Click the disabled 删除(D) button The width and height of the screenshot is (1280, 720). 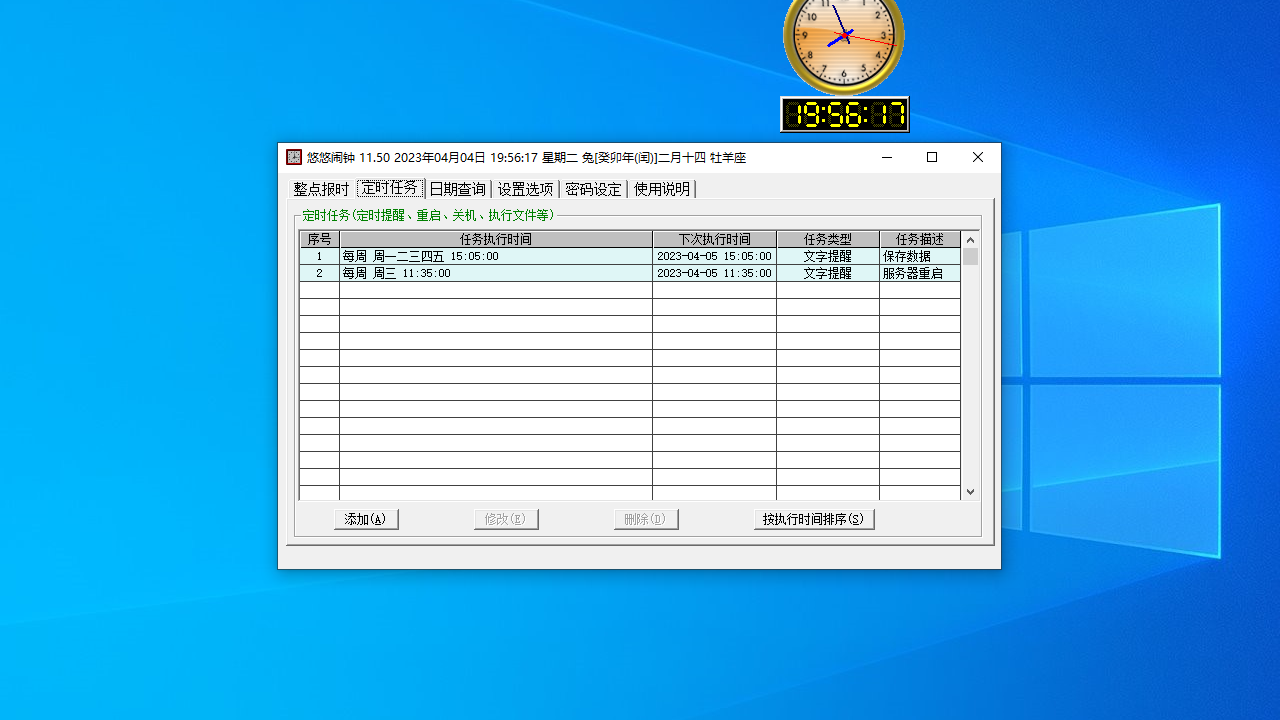(x=645, y=519)
